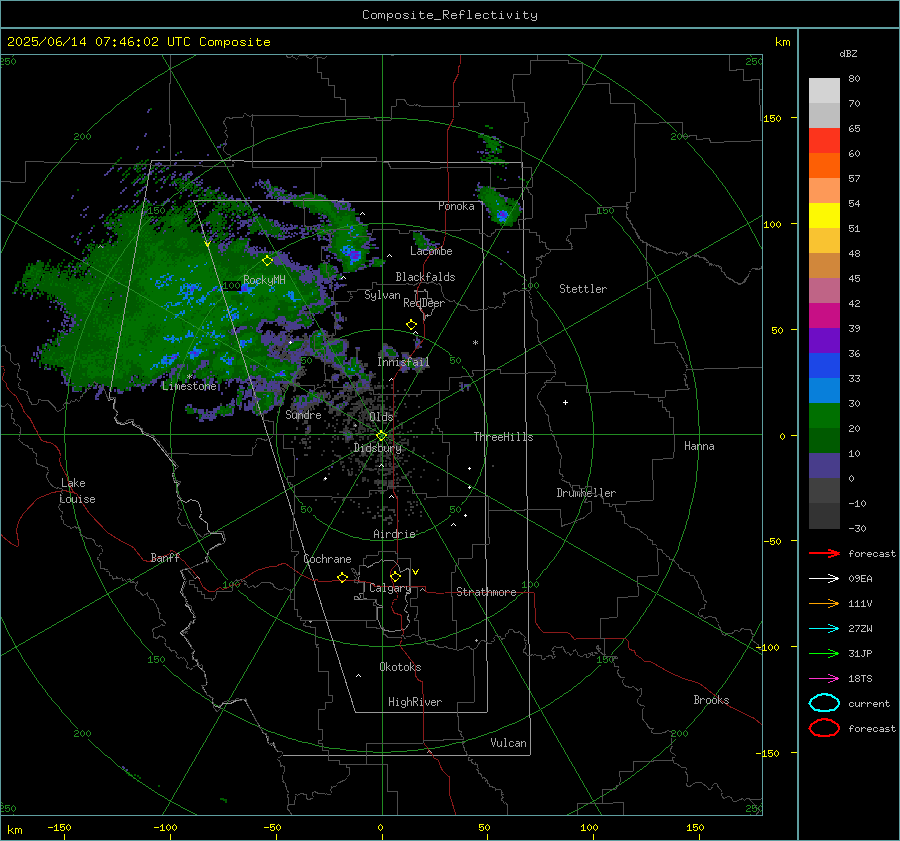Click the RedDeer city label
This screenshot has height=841, width=900.
[424, 303]
